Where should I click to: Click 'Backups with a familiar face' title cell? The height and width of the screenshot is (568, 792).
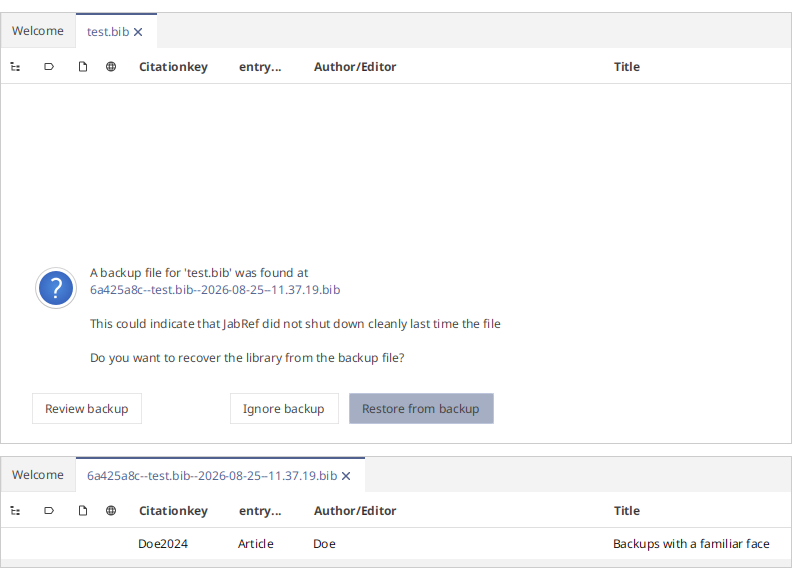(691, 544)
